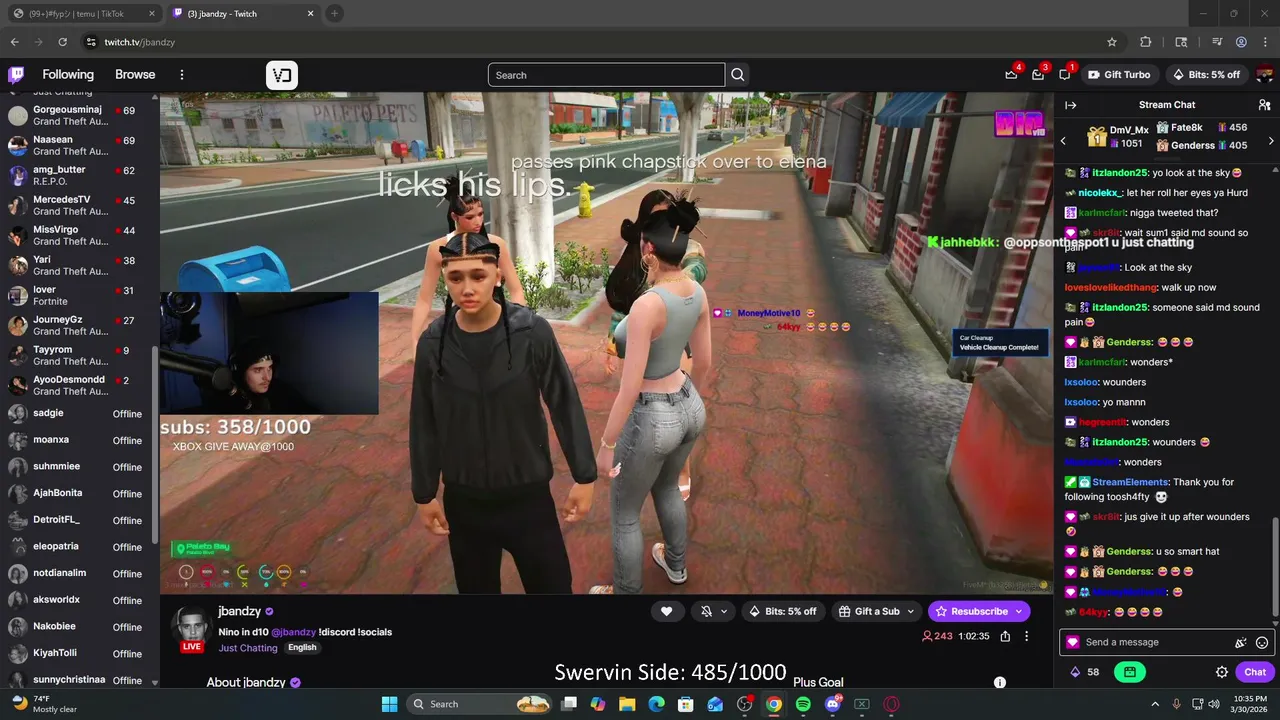The width and height of the screenshot is (1280, 720).
Task: Open Discord from the taskbar
Action: (x=832, y=704)
